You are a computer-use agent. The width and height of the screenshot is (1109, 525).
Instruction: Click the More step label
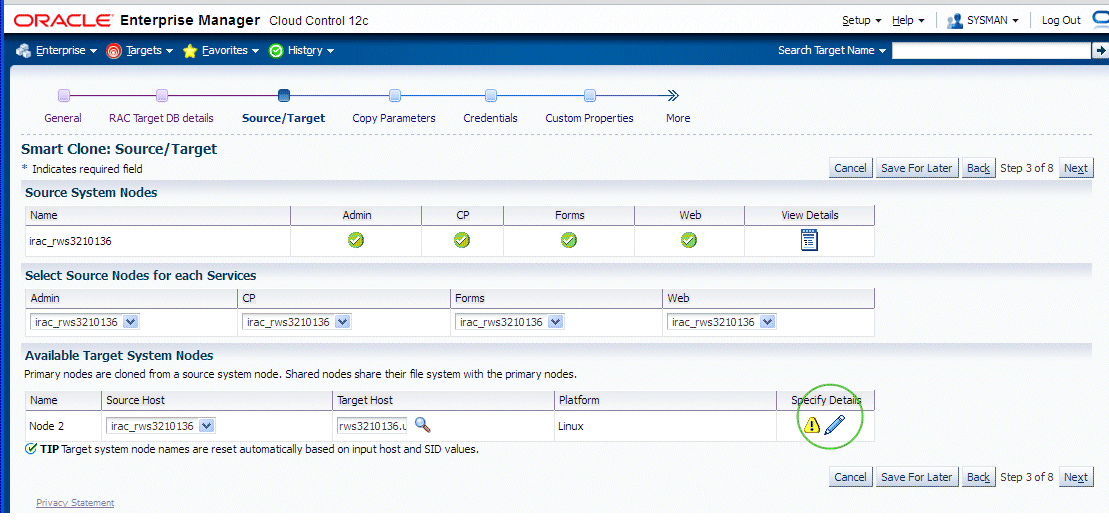(x=678, y=118)
